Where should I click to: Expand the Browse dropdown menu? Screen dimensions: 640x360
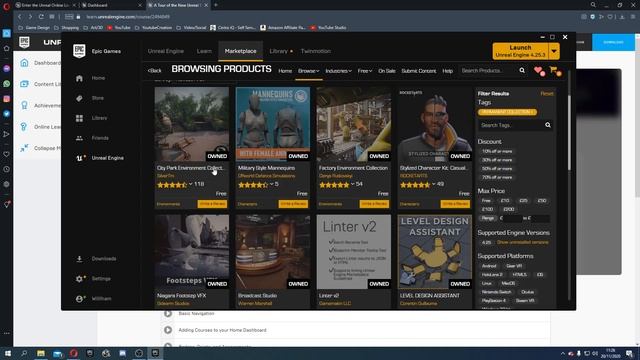coord(309,71)
